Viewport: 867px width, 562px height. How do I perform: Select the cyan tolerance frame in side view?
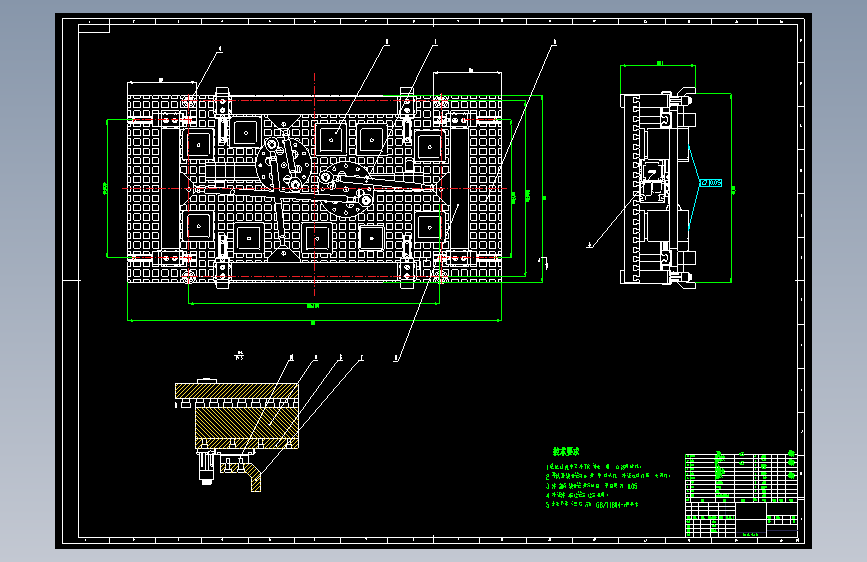[x=711, y=183]
